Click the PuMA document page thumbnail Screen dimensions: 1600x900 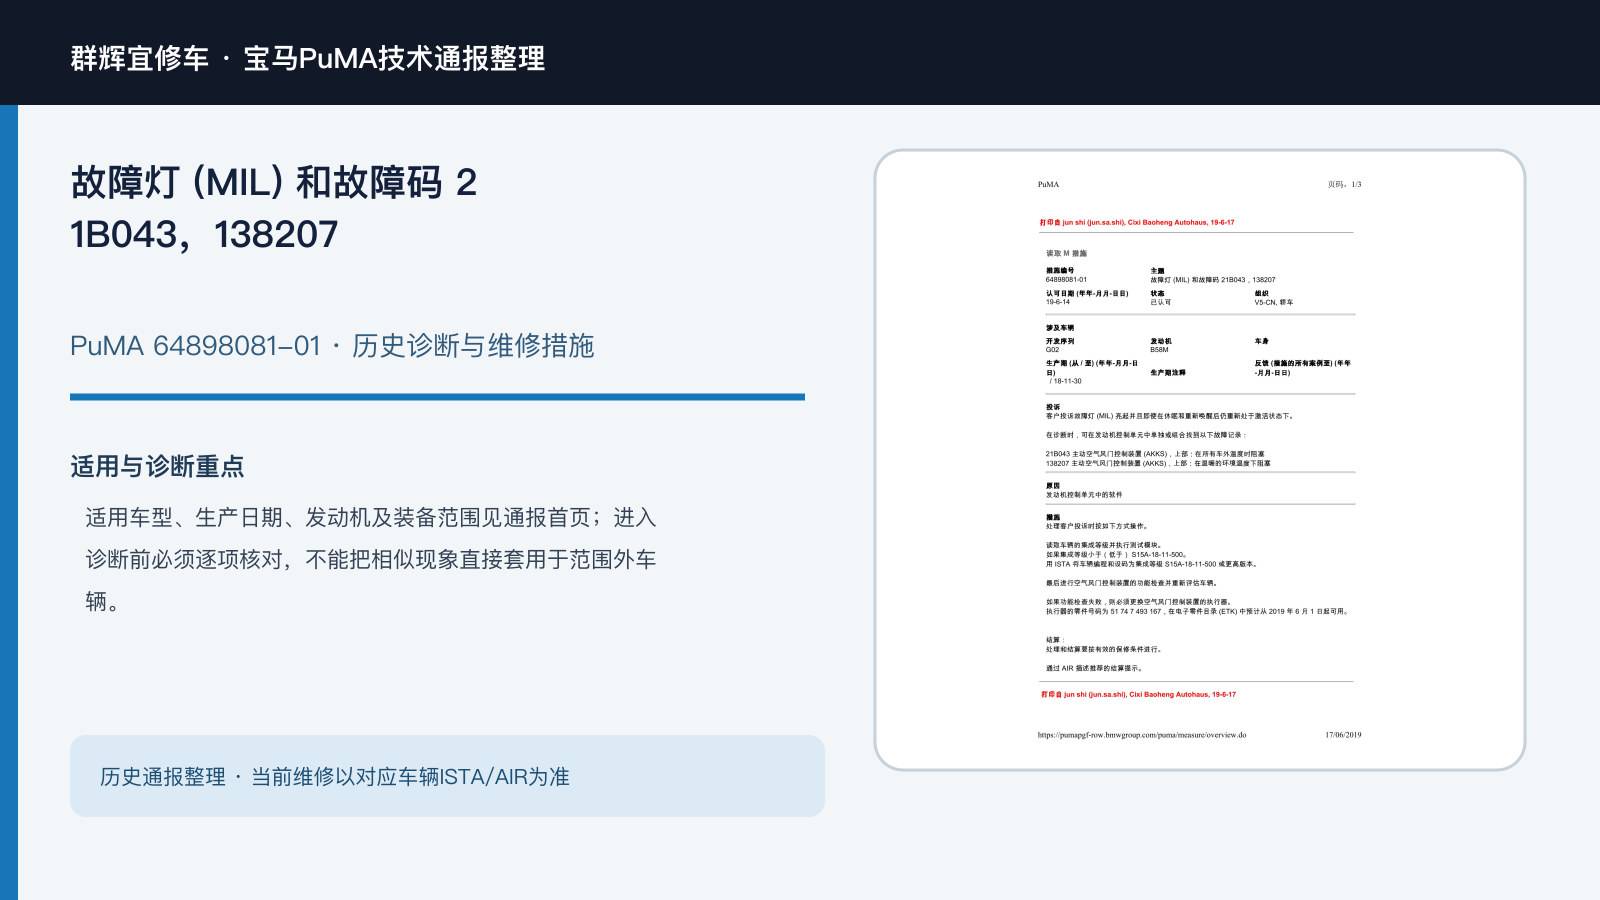pos(1199,460)
